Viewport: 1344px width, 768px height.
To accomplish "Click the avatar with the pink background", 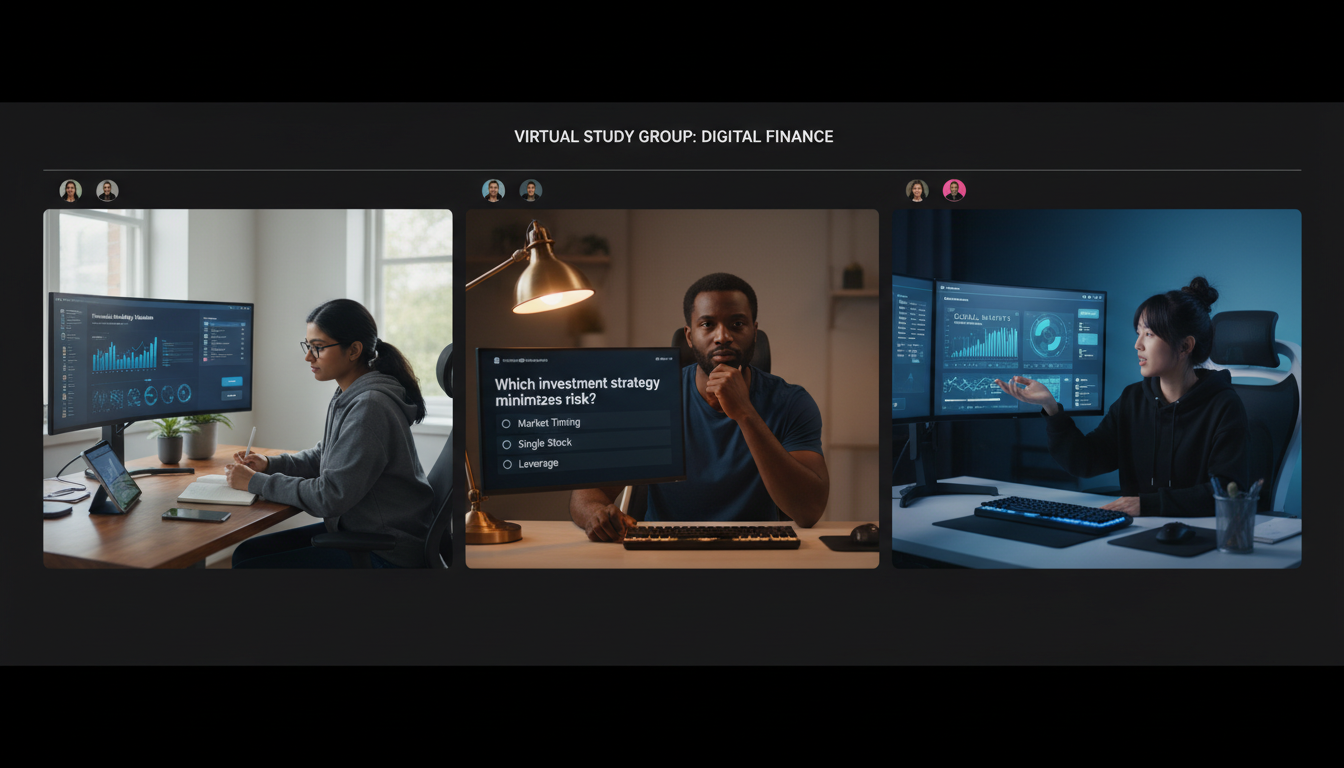I will tap(954, 190).
